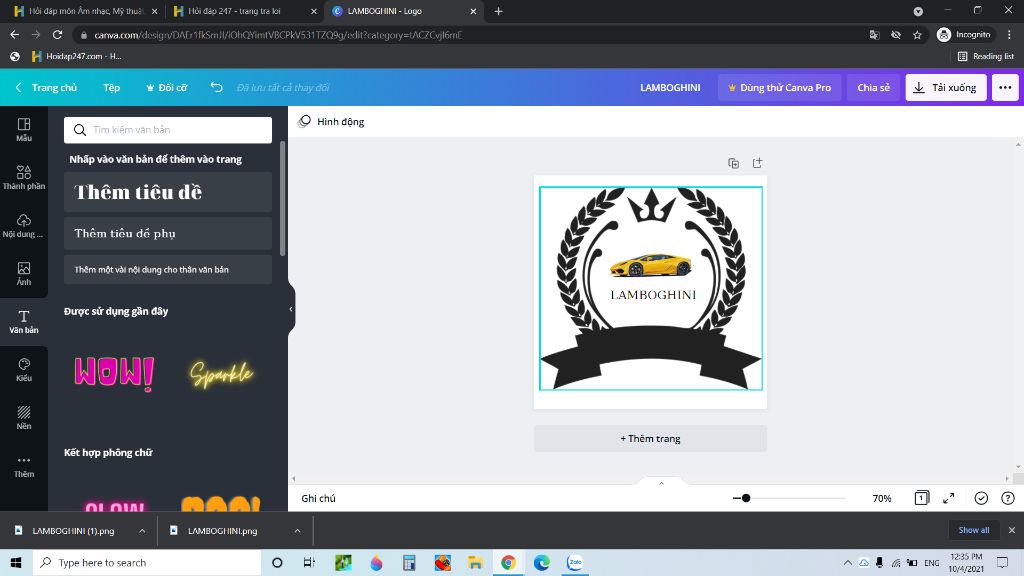This screenshot has height=576, width=1024.
Task: Open the page grid view icon
Action: click(921, 498)
